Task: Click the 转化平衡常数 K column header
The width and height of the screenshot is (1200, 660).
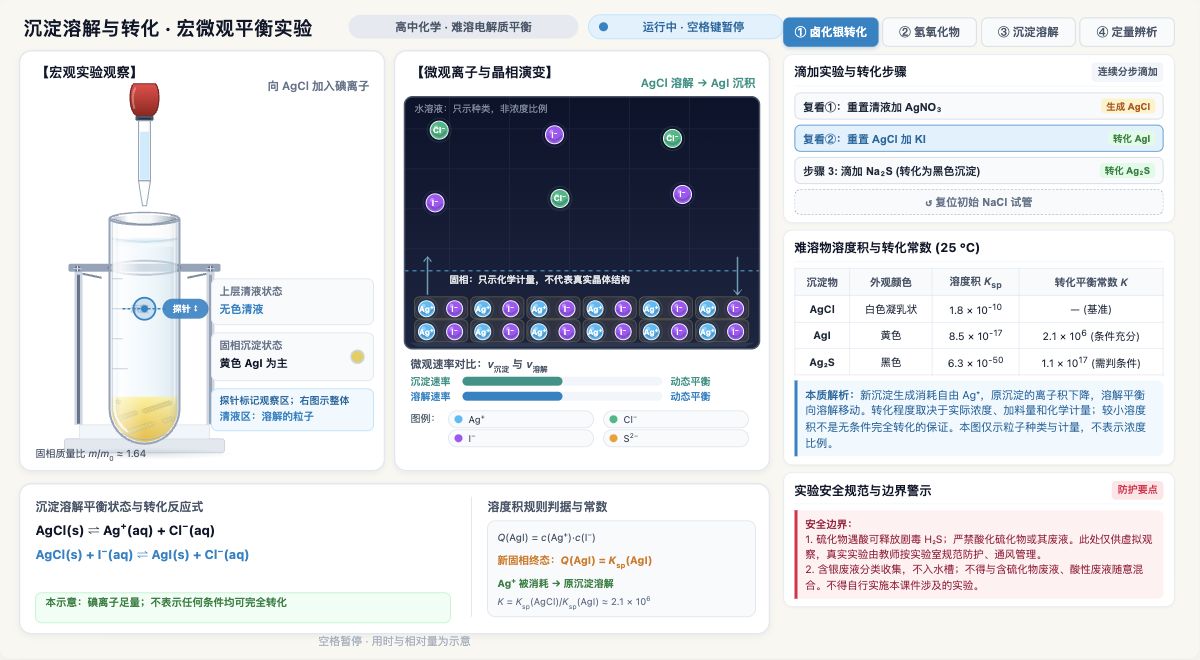Action: (x=1091, y=282)
